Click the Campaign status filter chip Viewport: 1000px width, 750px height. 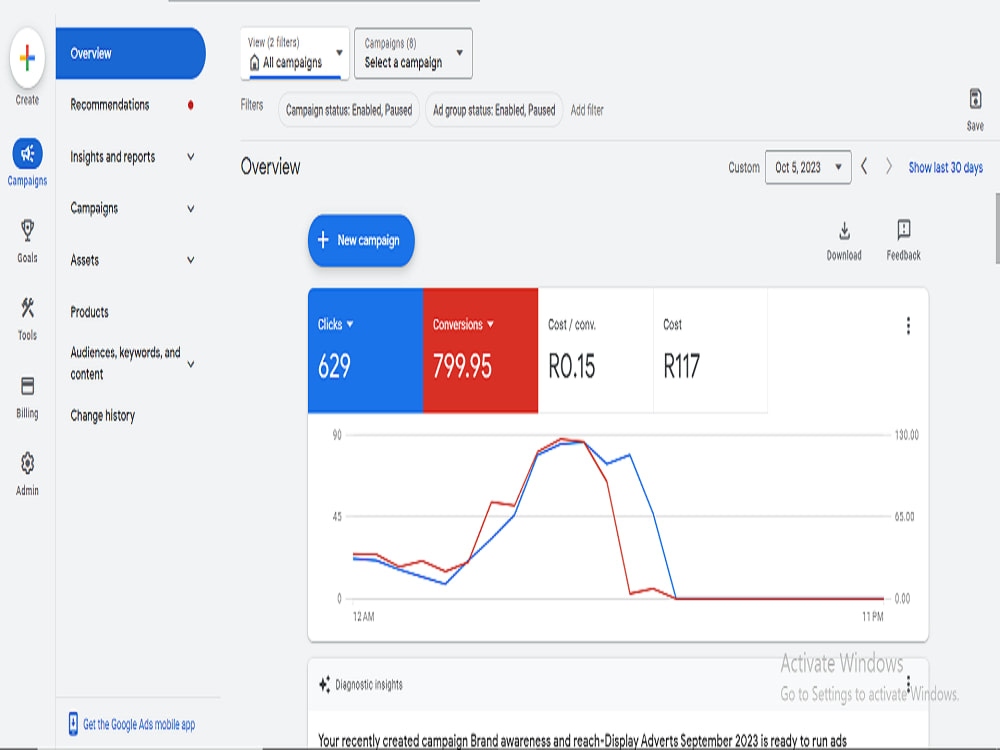click(x=349, y=110)
